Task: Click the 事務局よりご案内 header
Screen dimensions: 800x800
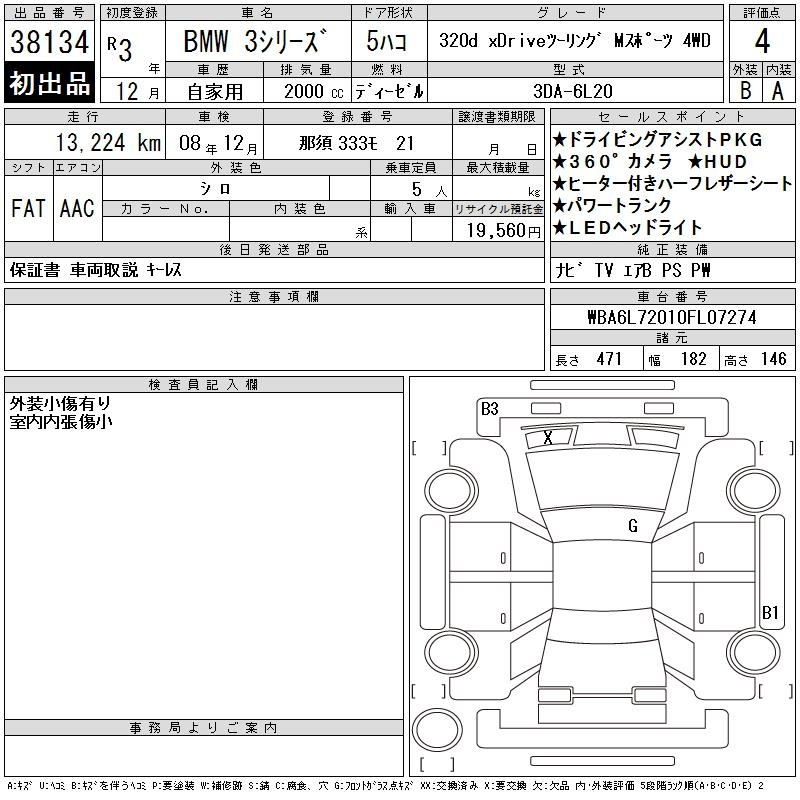Action: (204, 728)
